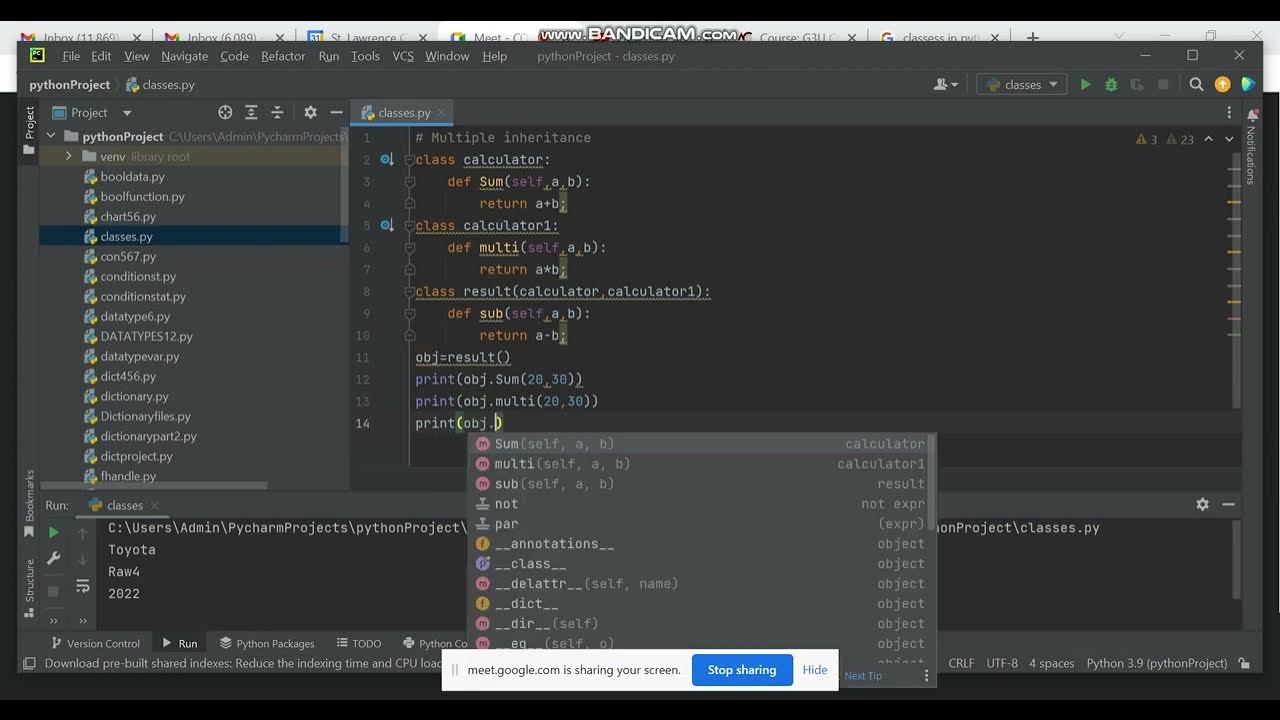Collapse all items in Project panel
The width and height of the screenshot is (1280, 720).
277,113
